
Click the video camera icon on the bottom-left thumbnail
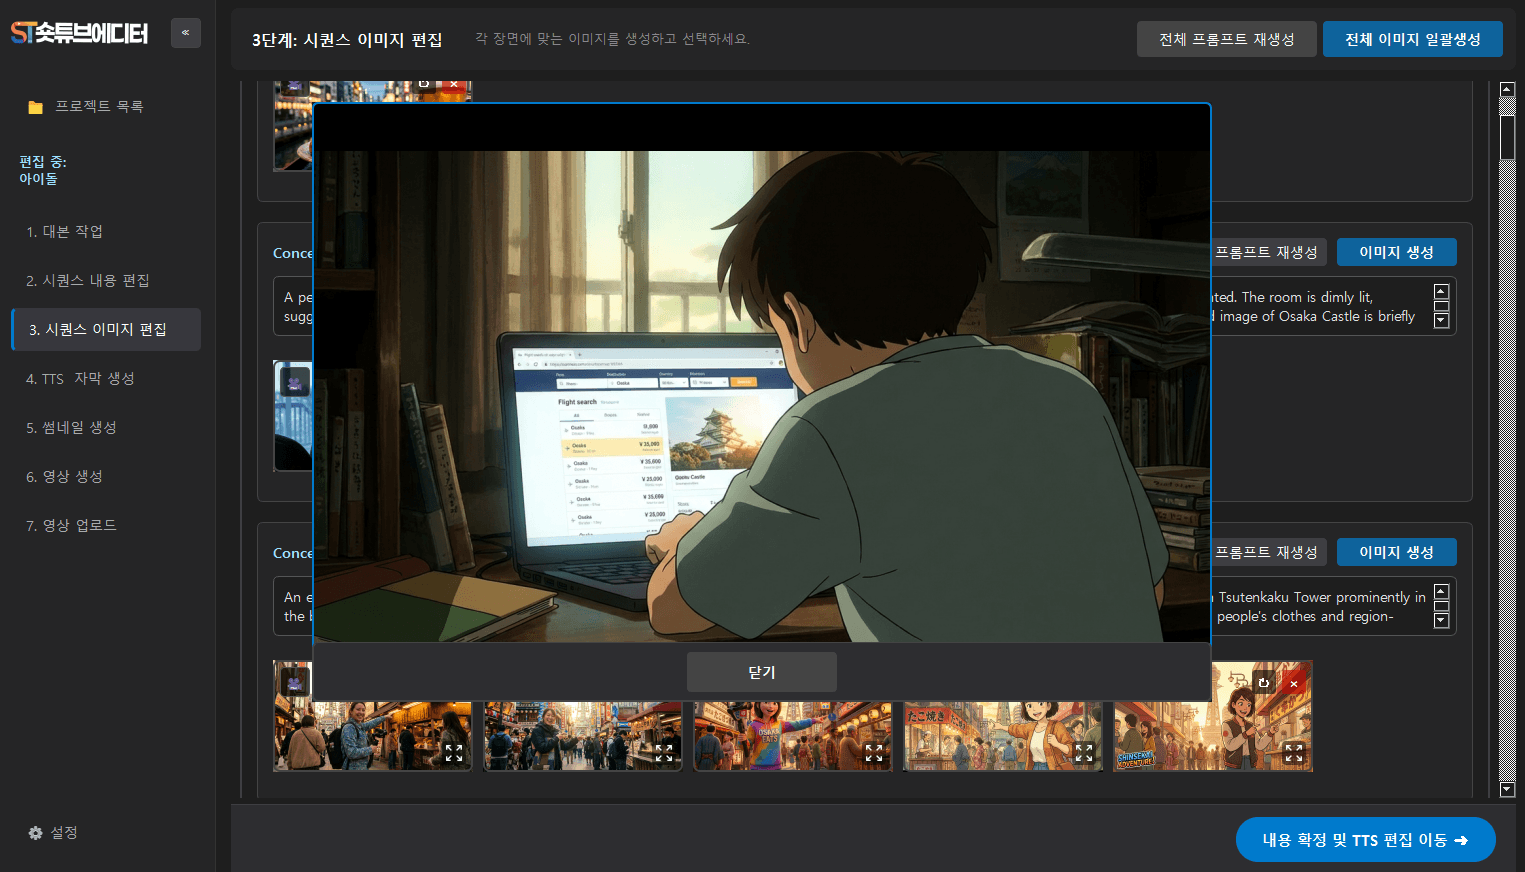[294, 683]
